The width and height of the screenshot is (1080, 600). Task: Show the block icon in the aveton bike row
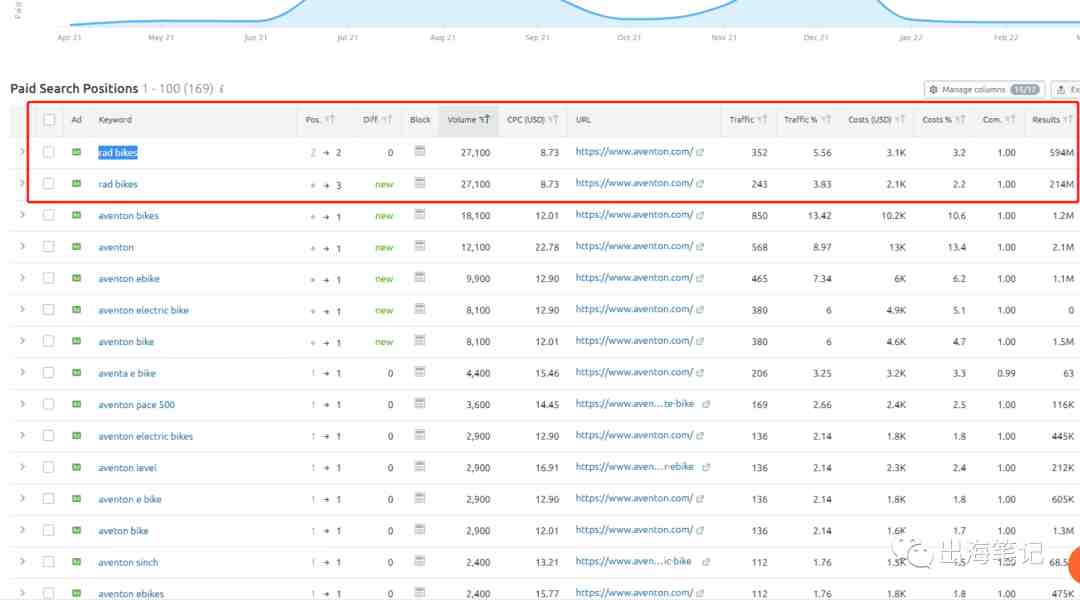(419, 530)
